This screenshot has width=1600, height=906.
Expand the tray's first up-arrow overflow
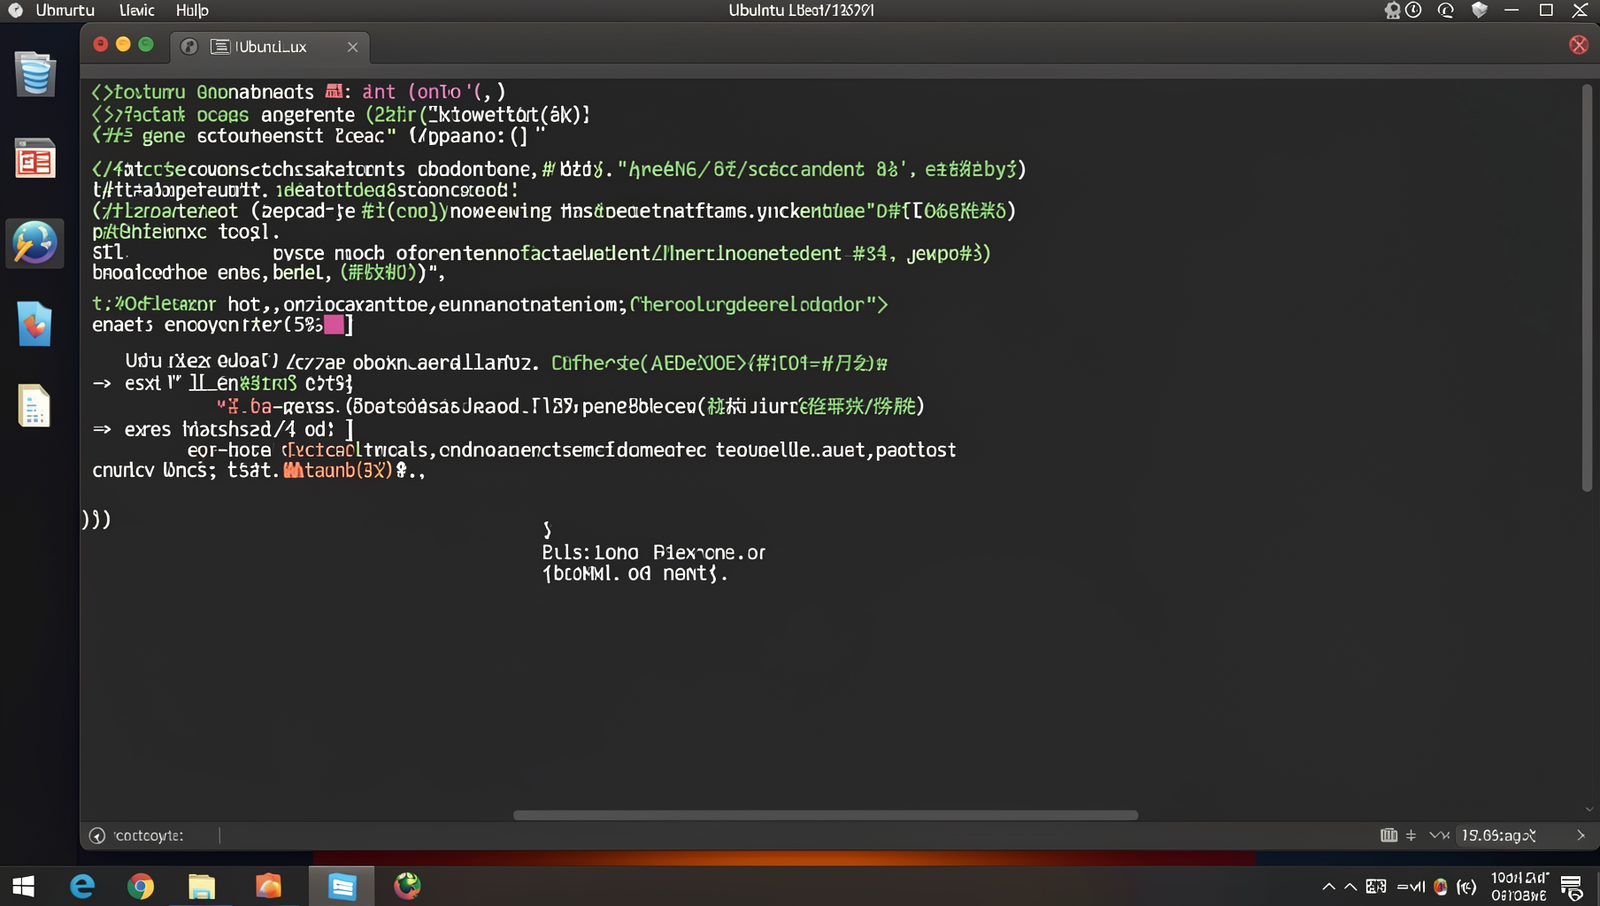tap(1328, 886)
